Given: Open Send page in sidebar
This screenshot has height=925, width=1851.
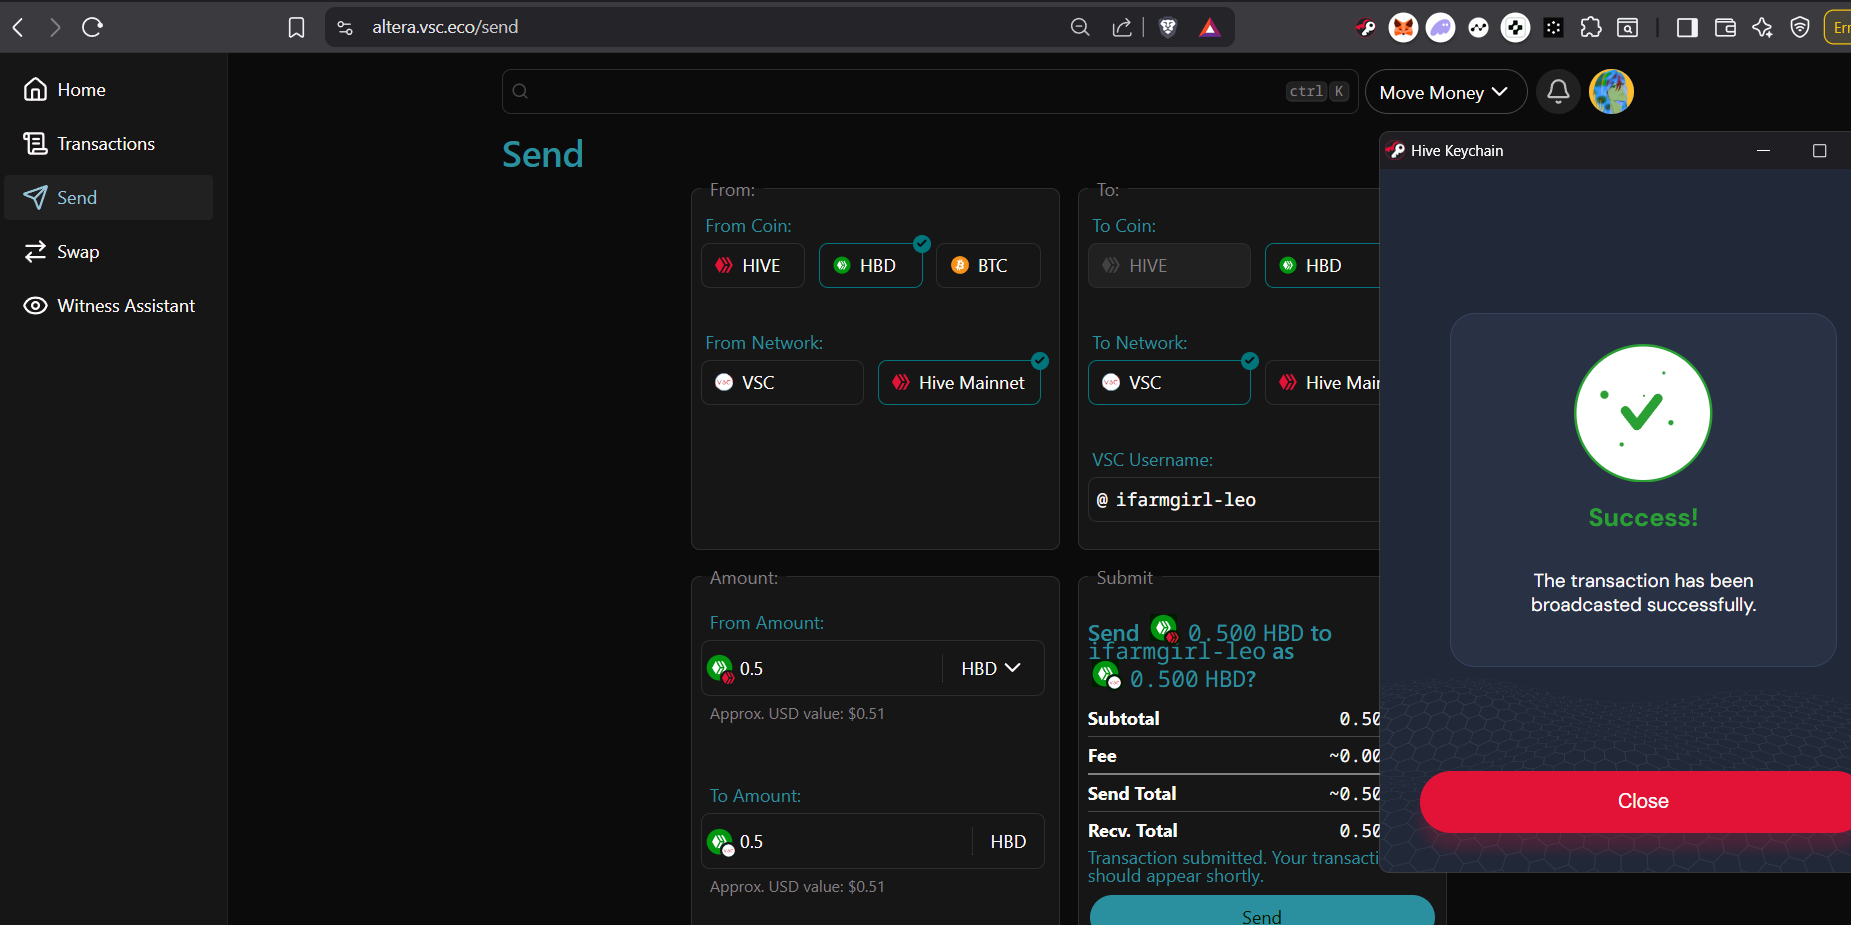Looking at the screenshot, I should 109,198.
